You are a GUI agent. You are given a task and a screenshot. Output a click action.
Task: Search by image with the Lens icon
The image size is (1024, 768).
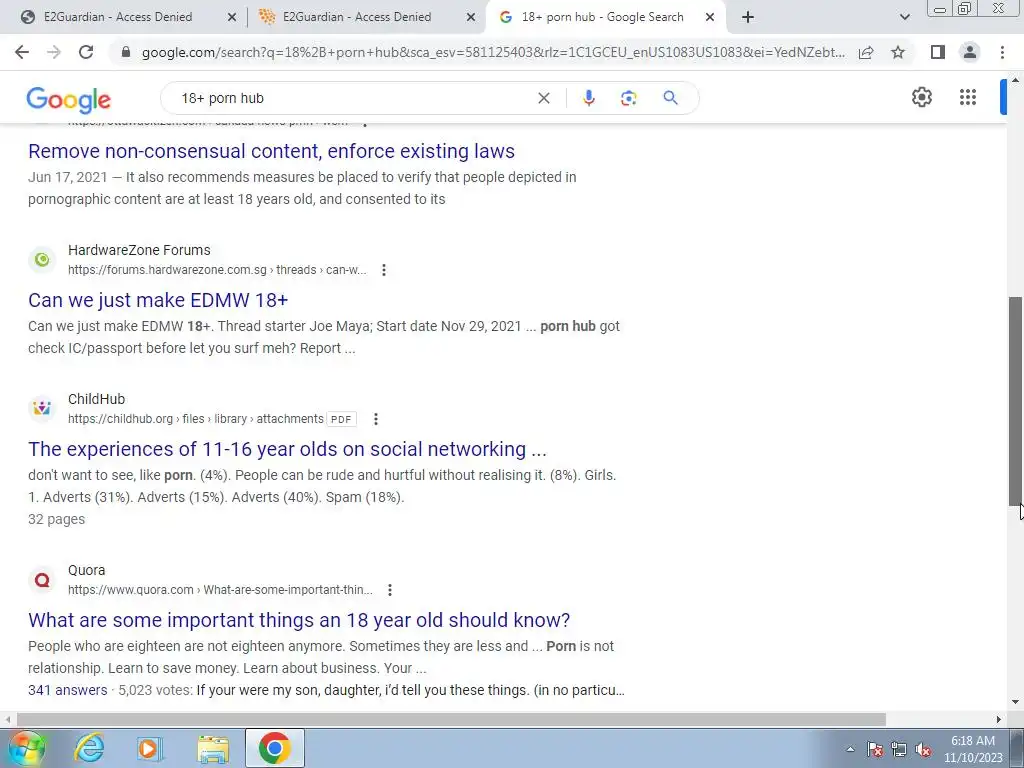tap(628, 98)
